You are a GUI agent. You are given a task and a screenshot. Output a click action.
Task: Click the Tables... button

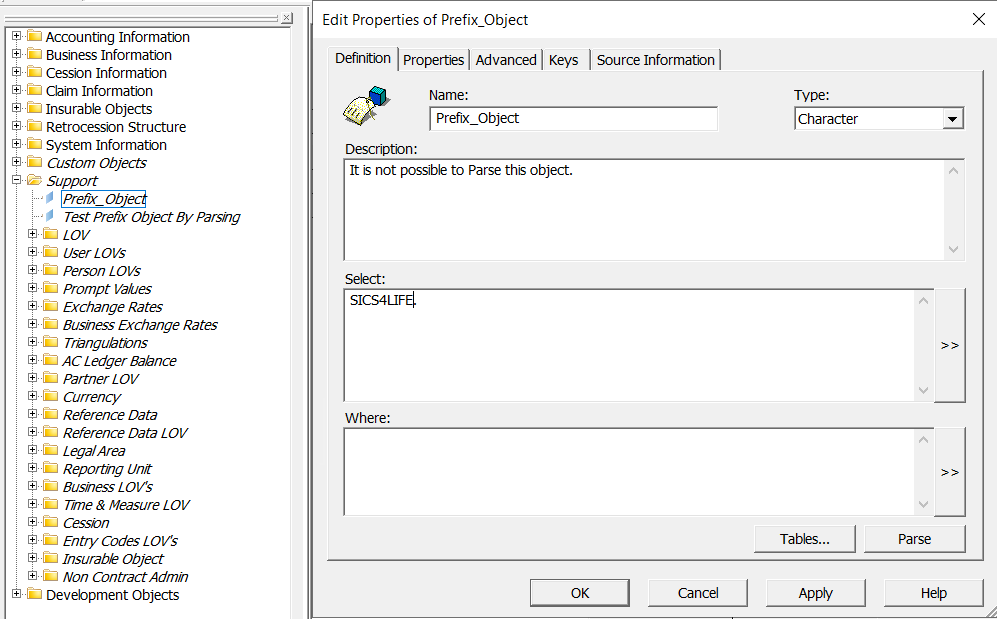[x=805, y=539]
